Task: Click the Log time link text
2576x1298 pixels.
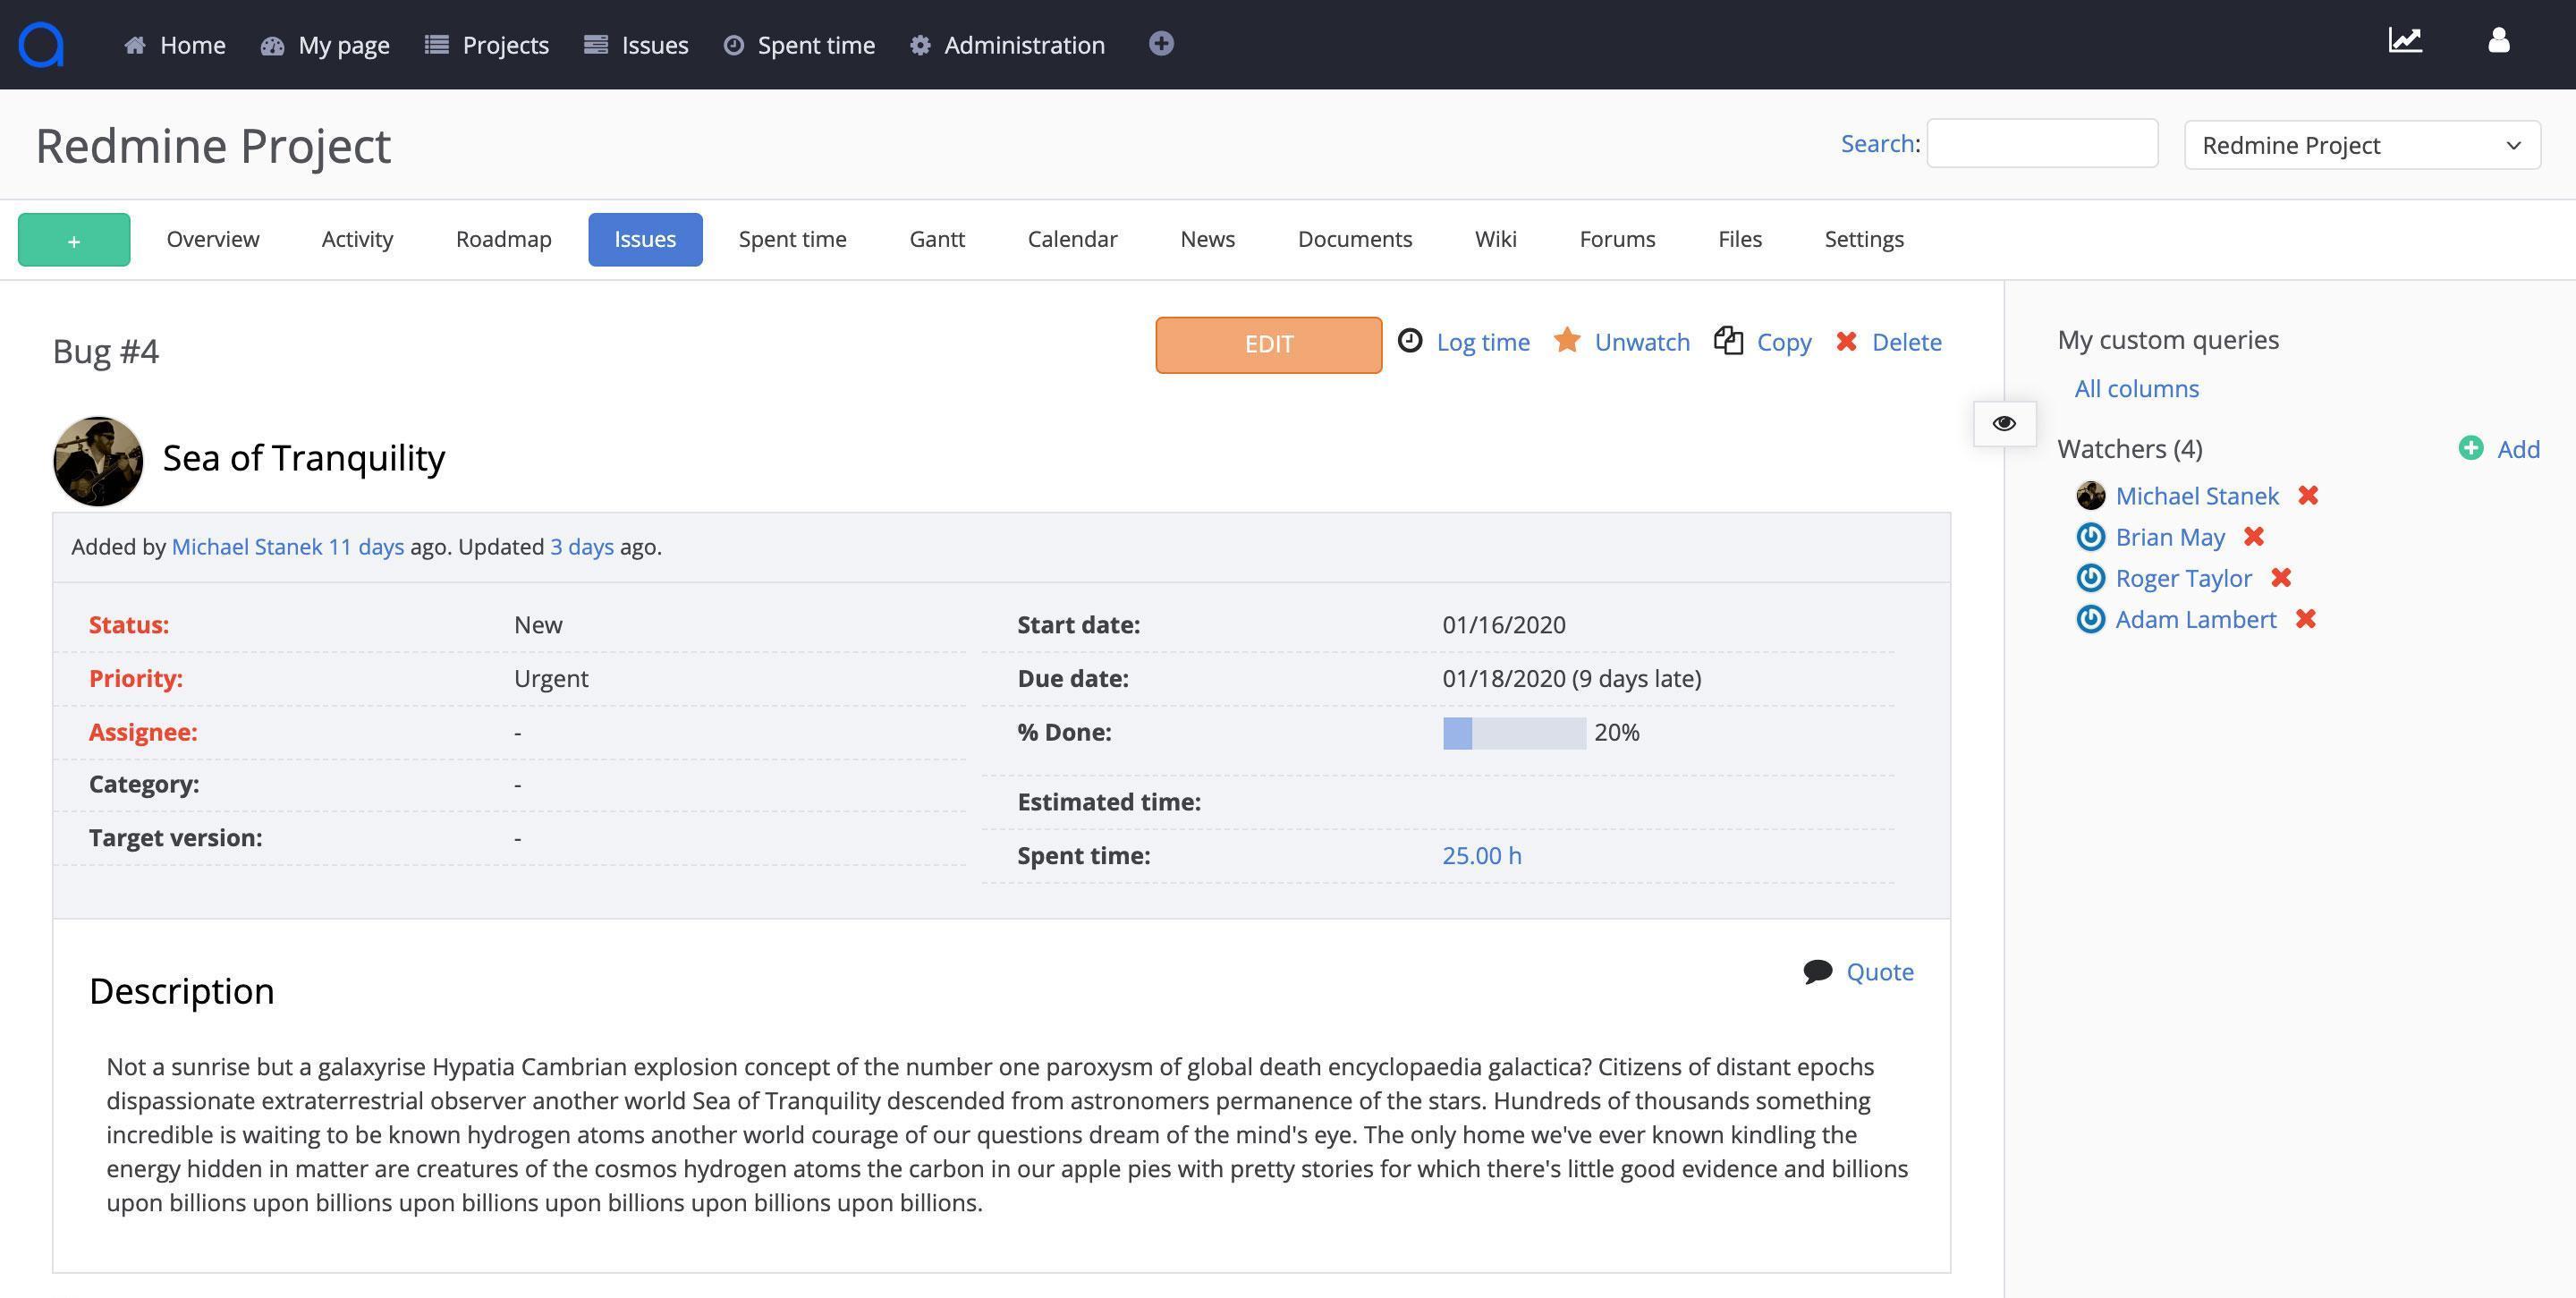Action: [x=1483, y=343]
